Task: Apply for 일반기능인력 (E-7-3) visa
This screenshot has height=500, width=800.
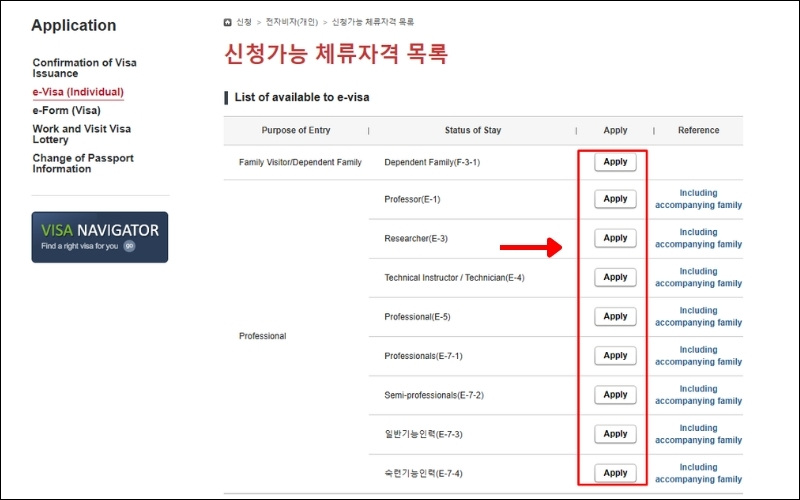Action: click(615, 434)
